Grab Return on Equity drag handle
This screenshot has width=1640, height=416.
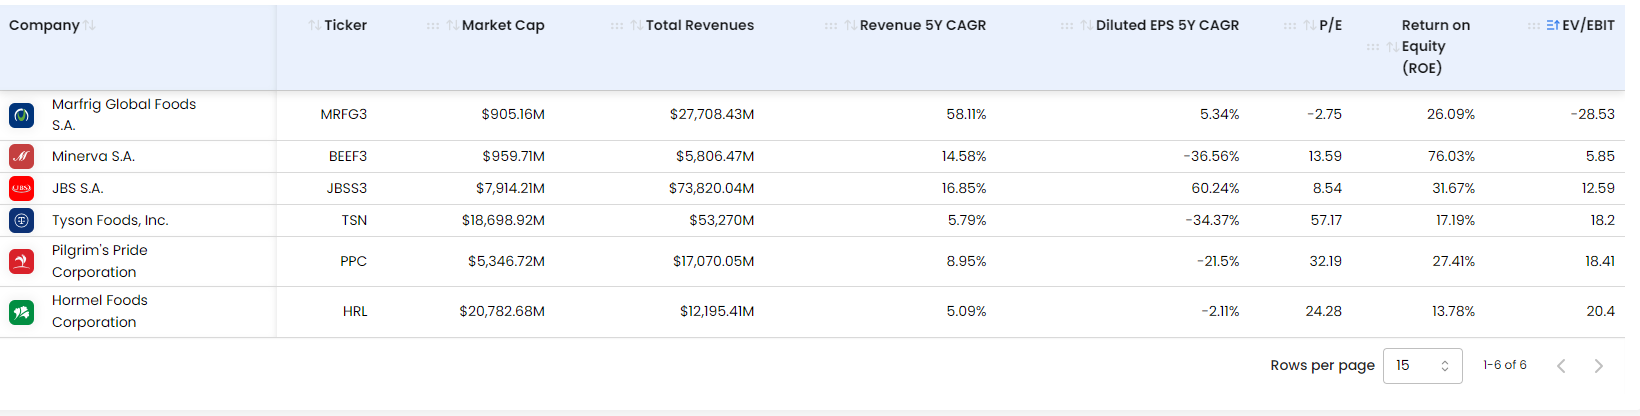1373,46
